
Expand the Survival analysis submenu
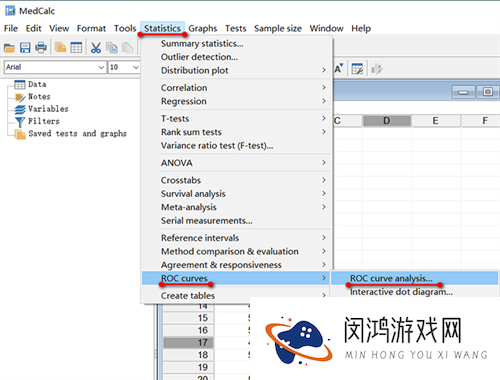pos(237,194)
